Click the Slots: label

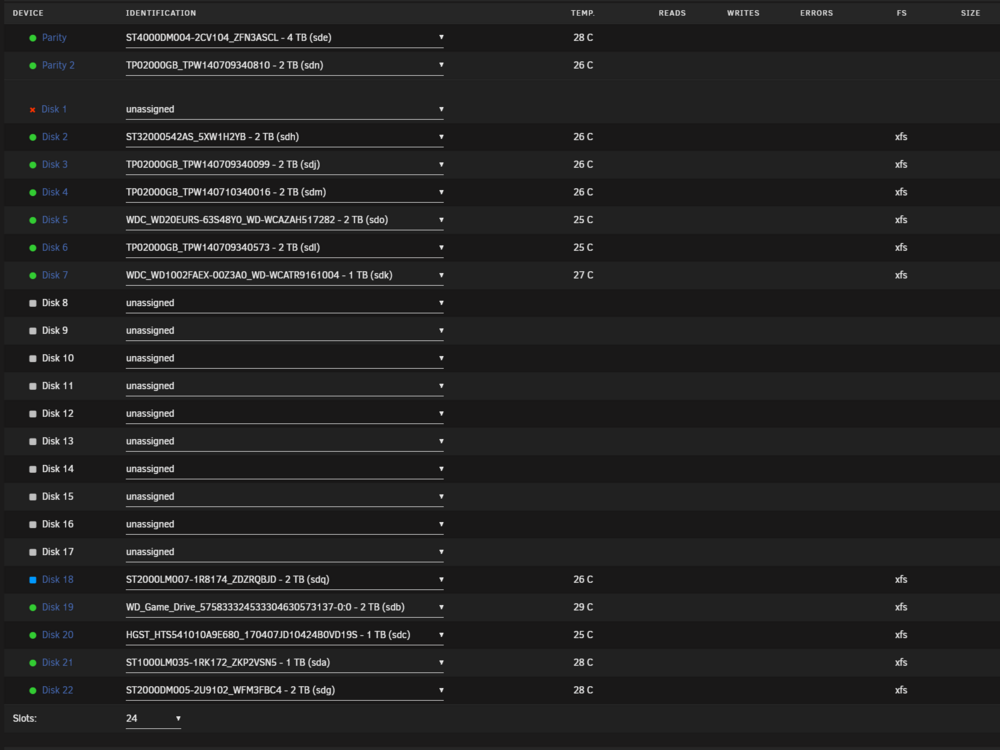[x=25, y=718]
